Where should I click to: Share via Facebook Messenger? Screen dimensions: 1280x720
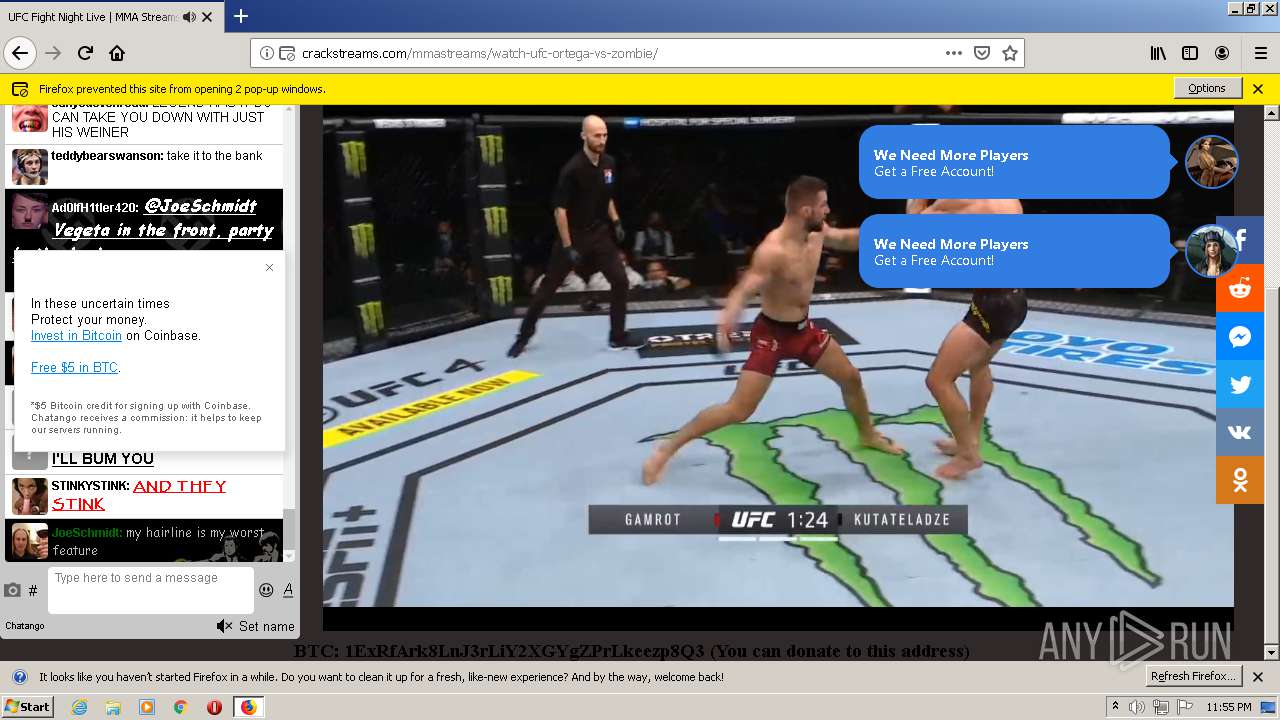pos(1240,337)
